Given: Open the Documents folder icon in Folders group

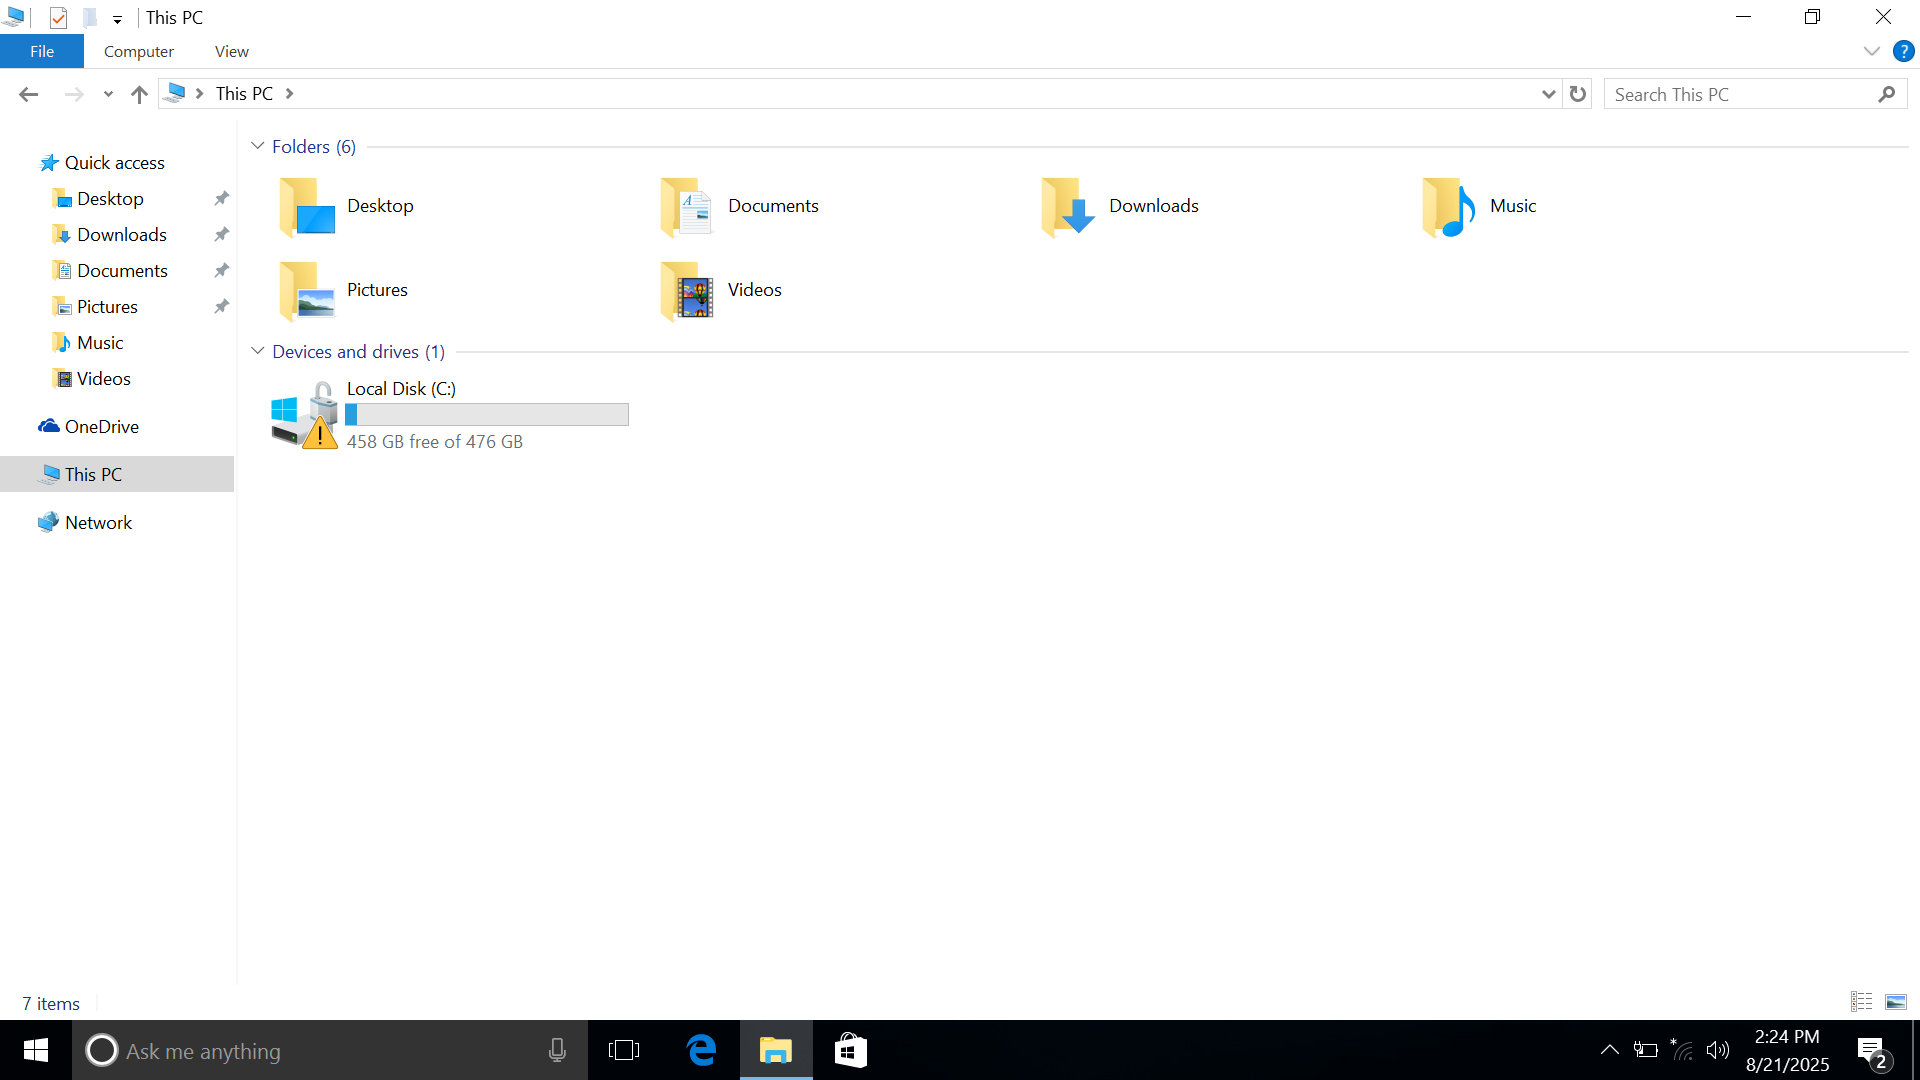Looking at the screenshot, I should (687, 207).
